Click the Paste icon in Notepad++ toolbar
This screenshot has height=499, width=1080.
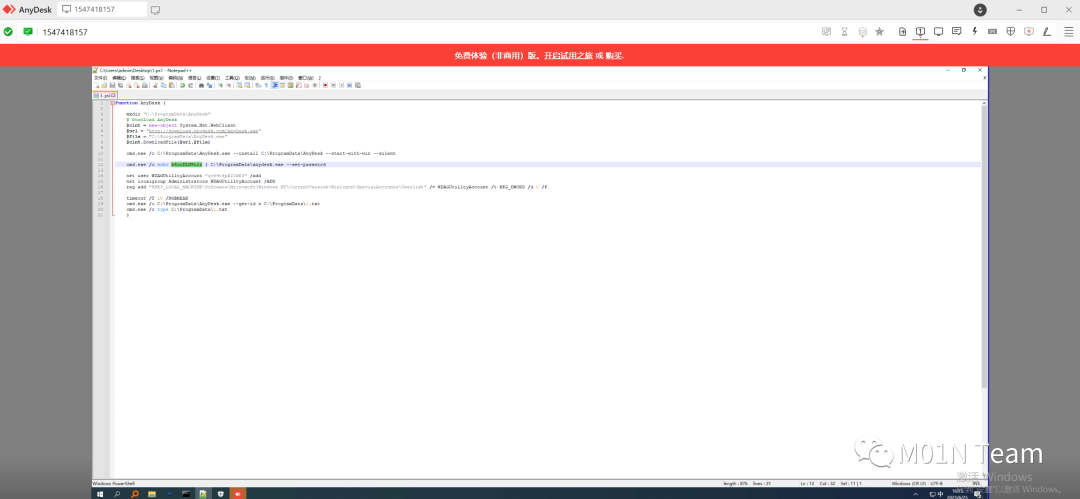pyautogui.click(x=172, y=85)
